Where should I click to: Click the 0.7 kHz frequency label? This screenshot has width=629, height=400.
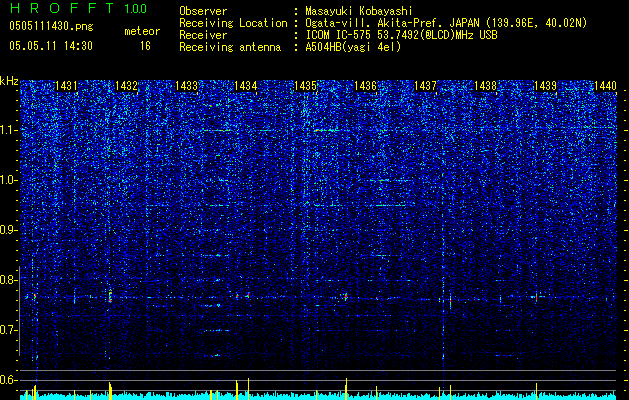click(x=9, y=330)
